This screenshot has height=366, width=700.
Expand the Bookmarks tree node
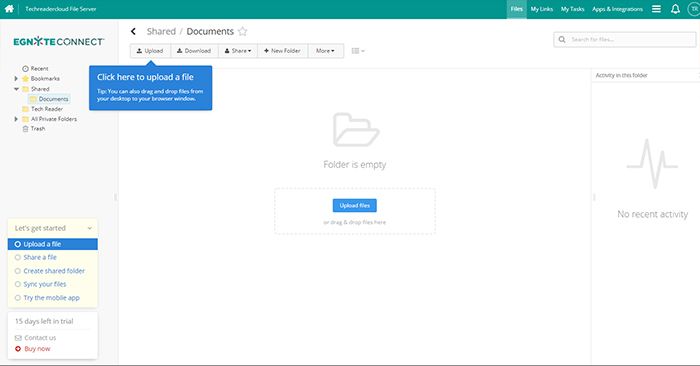tap(16, 79)
